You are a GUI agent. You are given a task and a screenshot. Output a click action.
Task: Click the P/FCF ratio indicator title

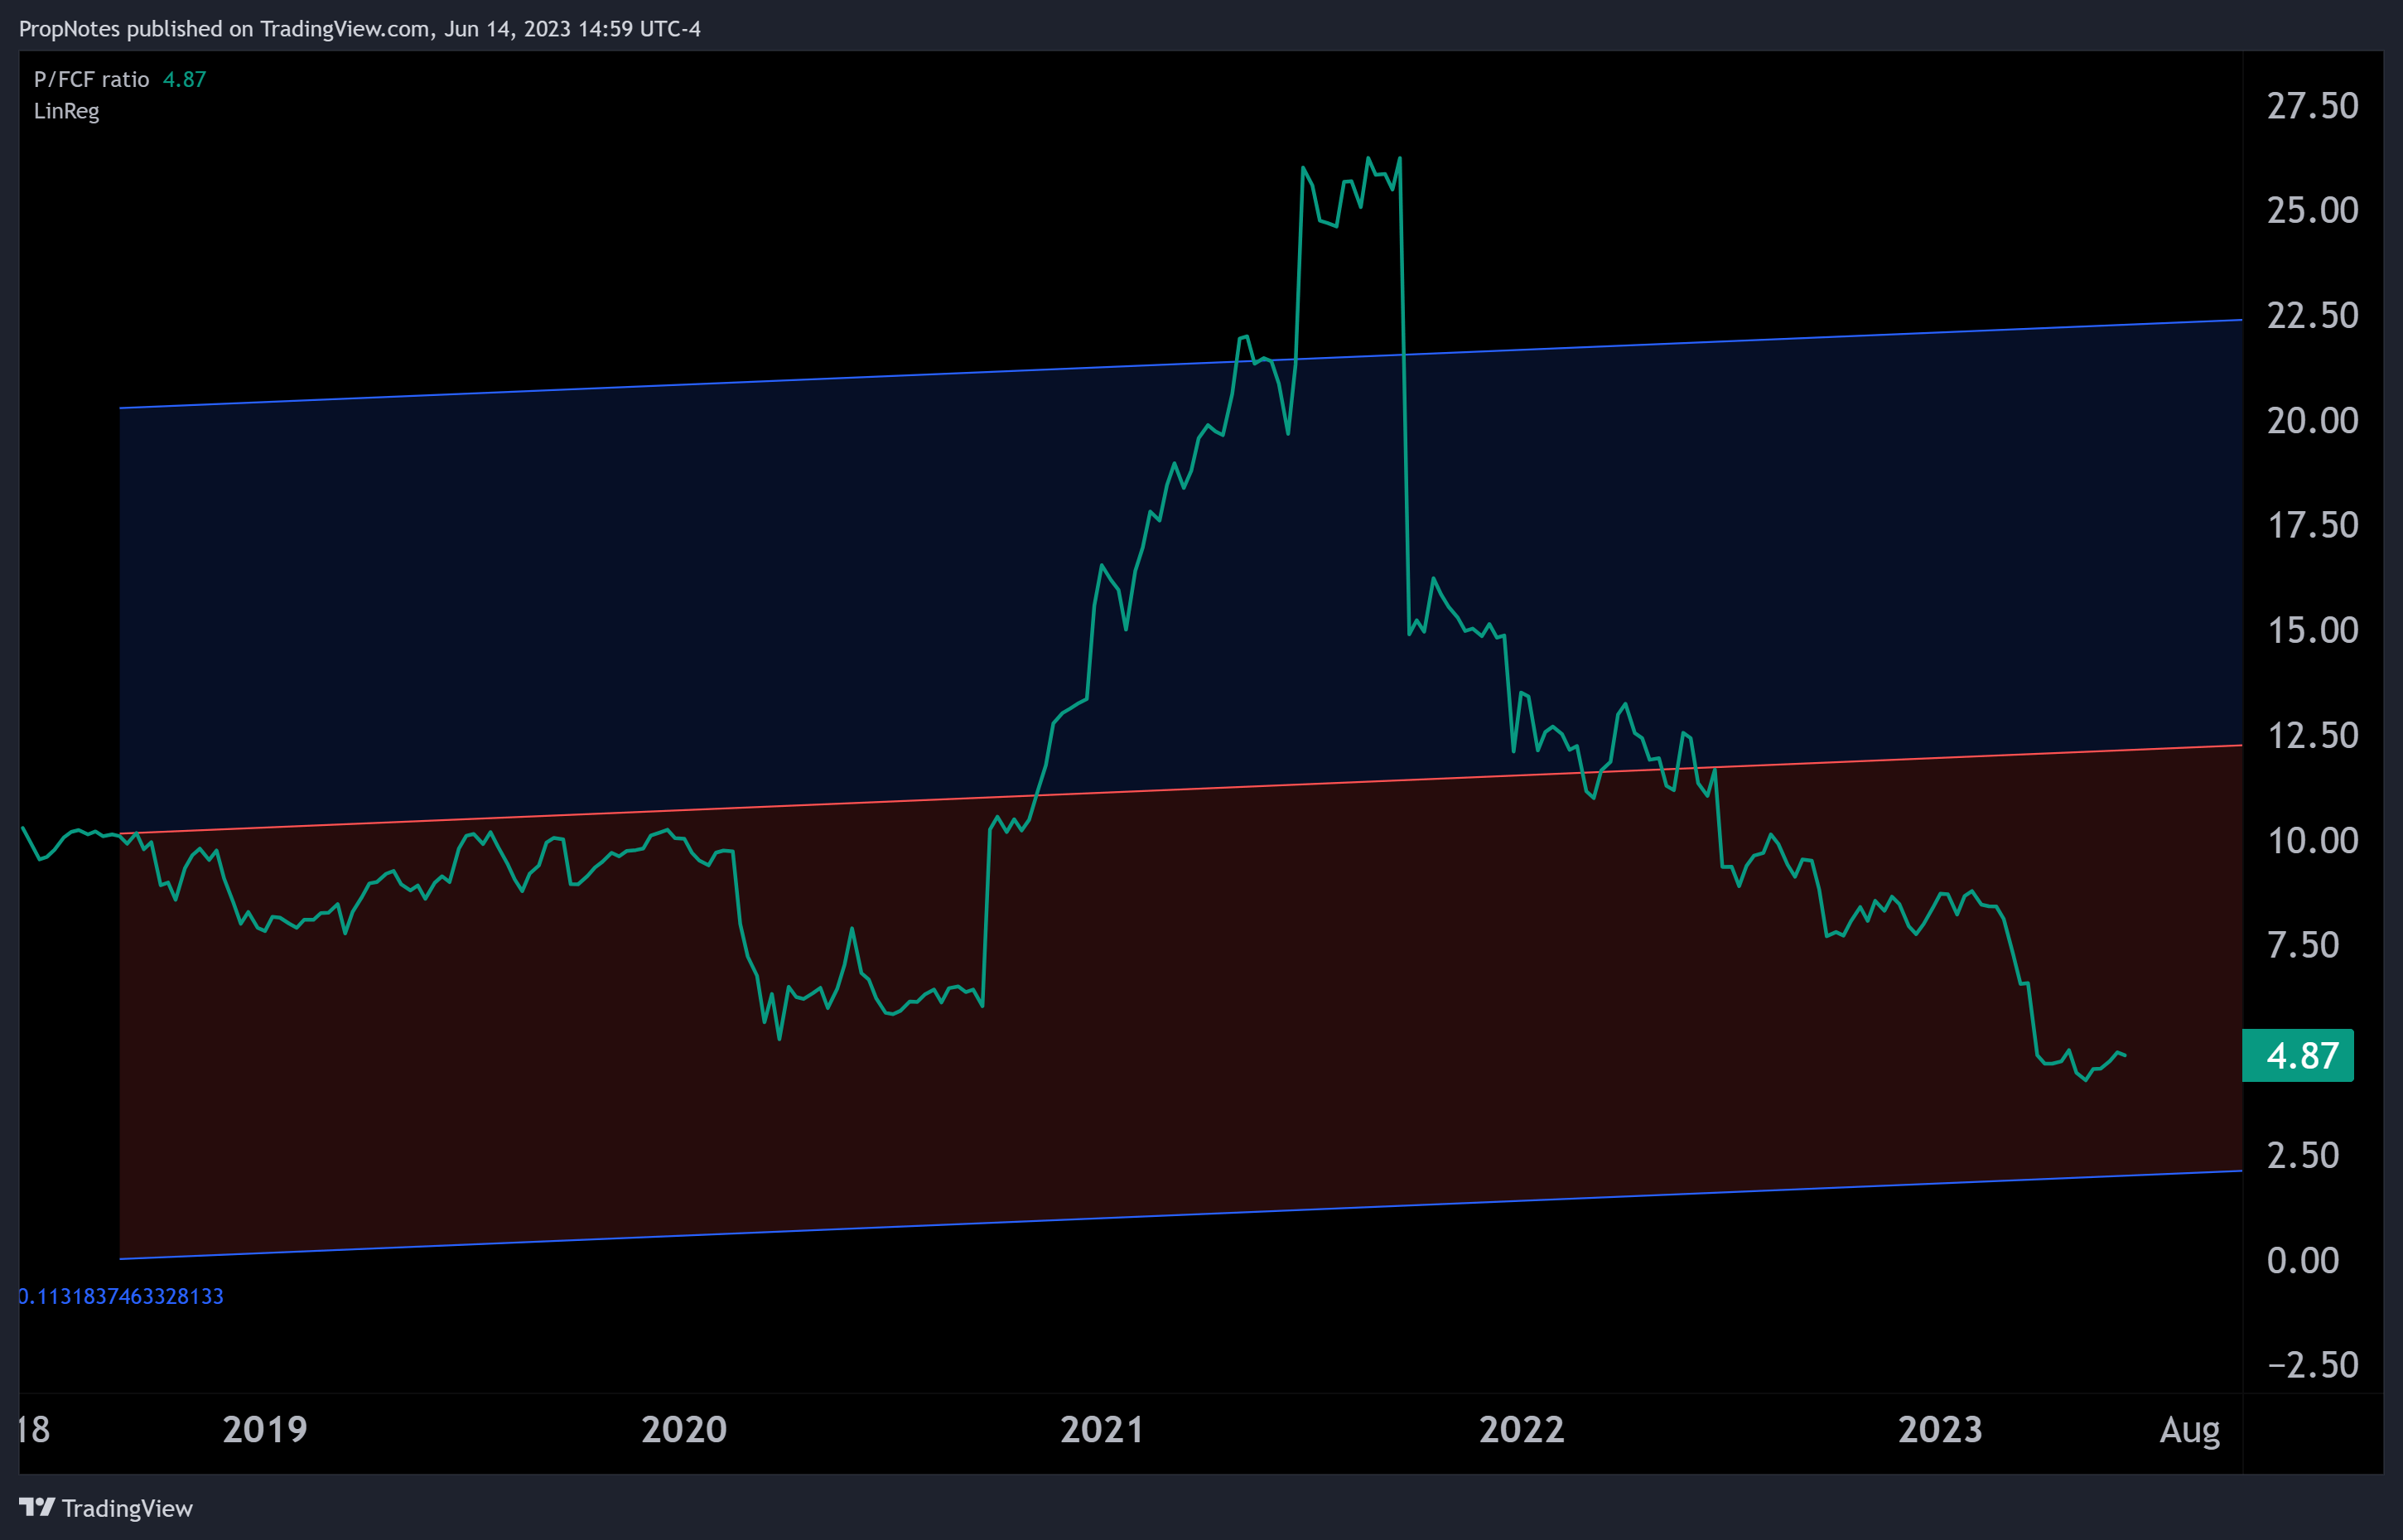[x=90, y=79]
